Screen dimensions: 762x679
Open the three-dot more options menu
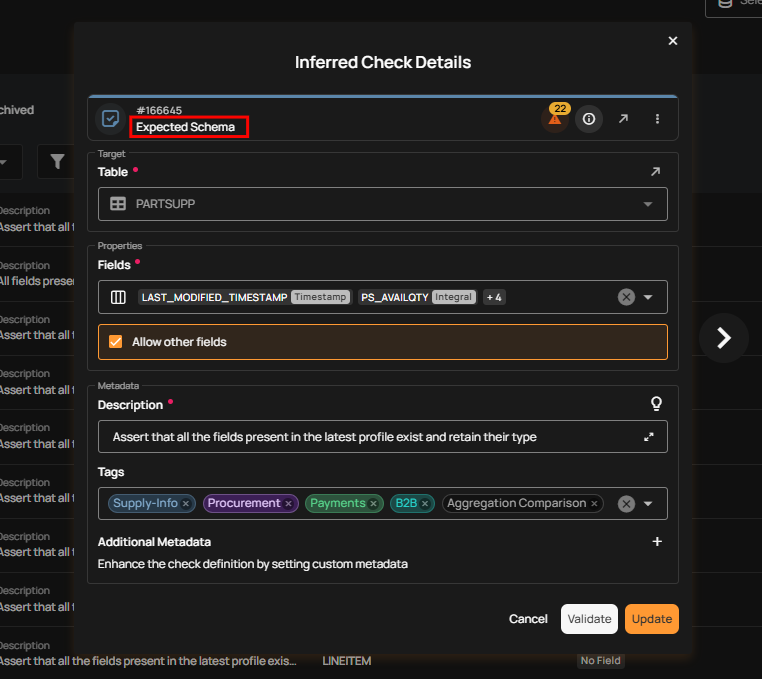coord(657,119)
